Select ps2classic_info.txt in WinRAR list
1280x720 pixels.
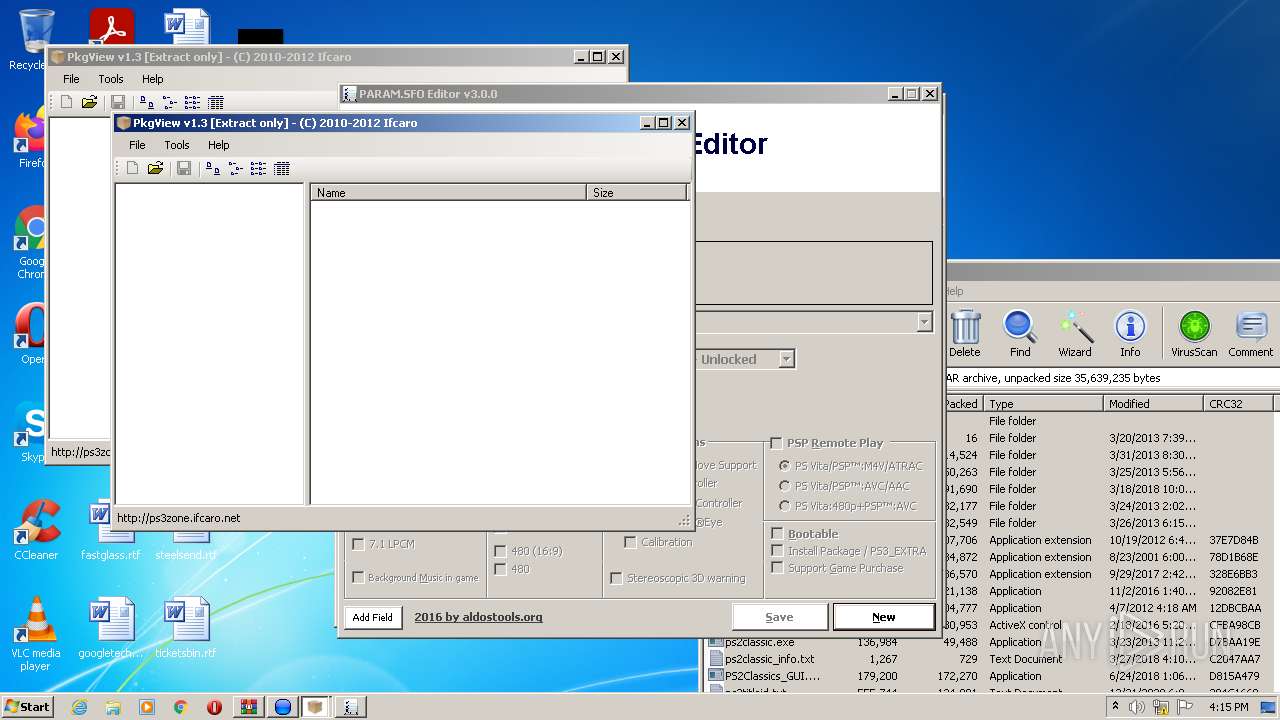pos(768,659)
